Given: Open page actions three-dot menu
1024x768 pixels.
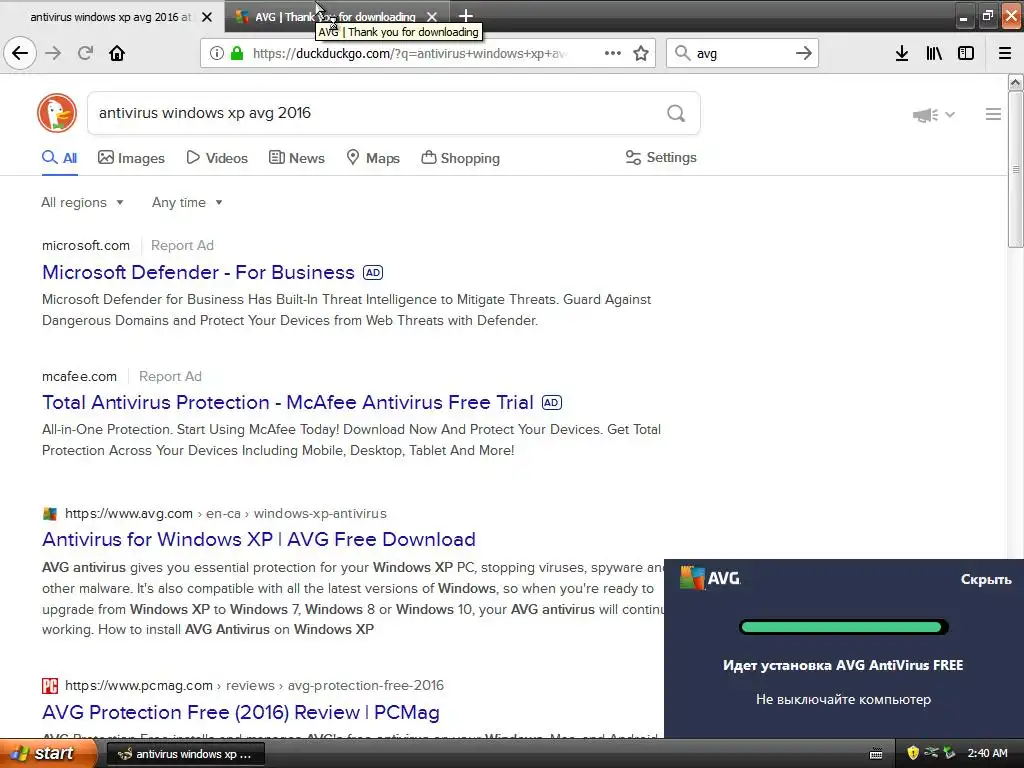Looking at the screenshot, I should (613, 53).
